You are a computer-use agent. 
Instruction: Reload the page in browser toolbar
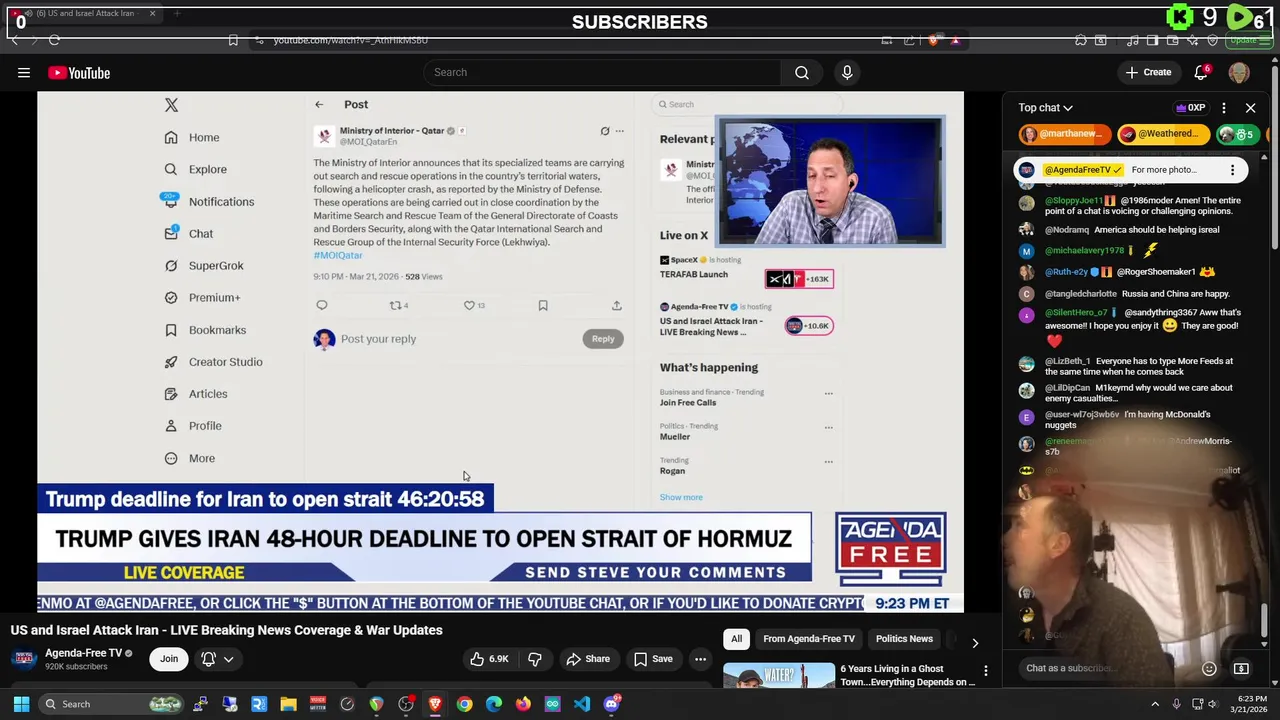click(x=54, y=40)
